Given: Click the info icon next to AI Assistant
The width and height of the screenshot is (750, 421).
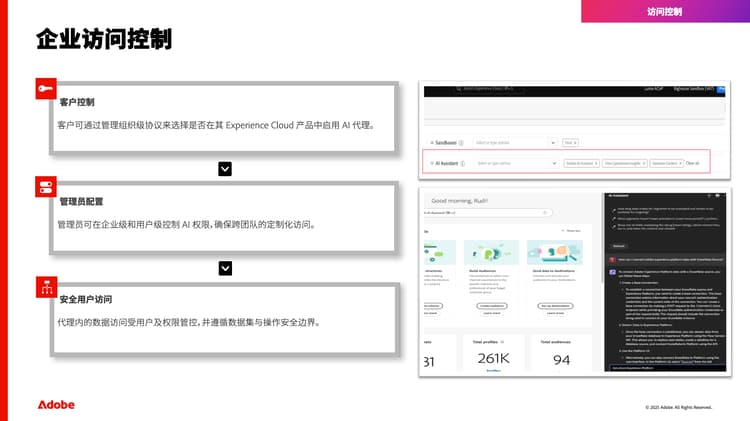Looking at the screenshot, I should [x=463, y=164].
